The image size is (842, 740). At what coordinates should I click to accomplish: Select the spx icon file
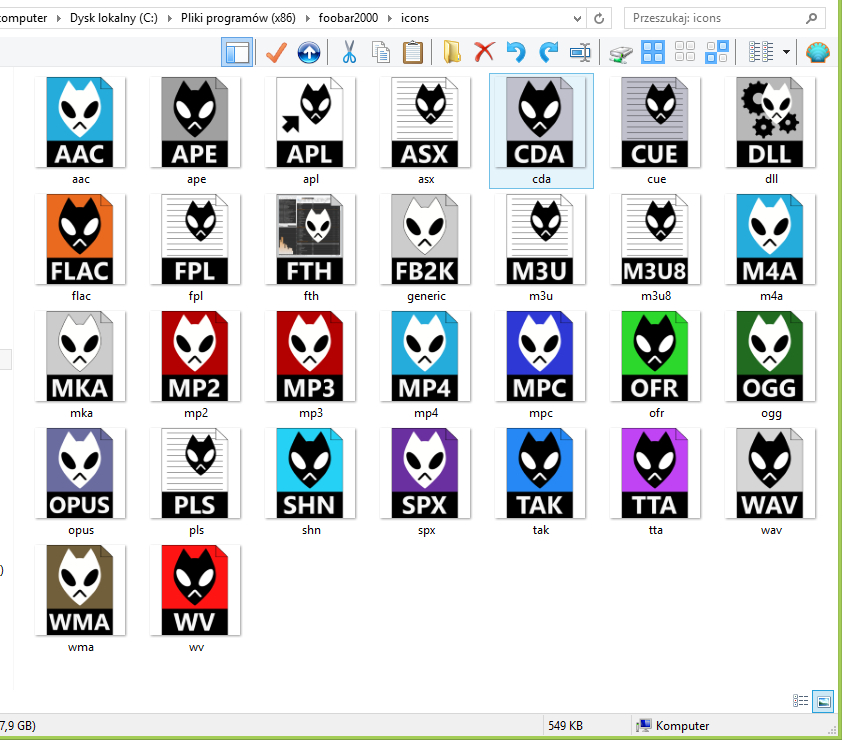[x=425, y=482]
